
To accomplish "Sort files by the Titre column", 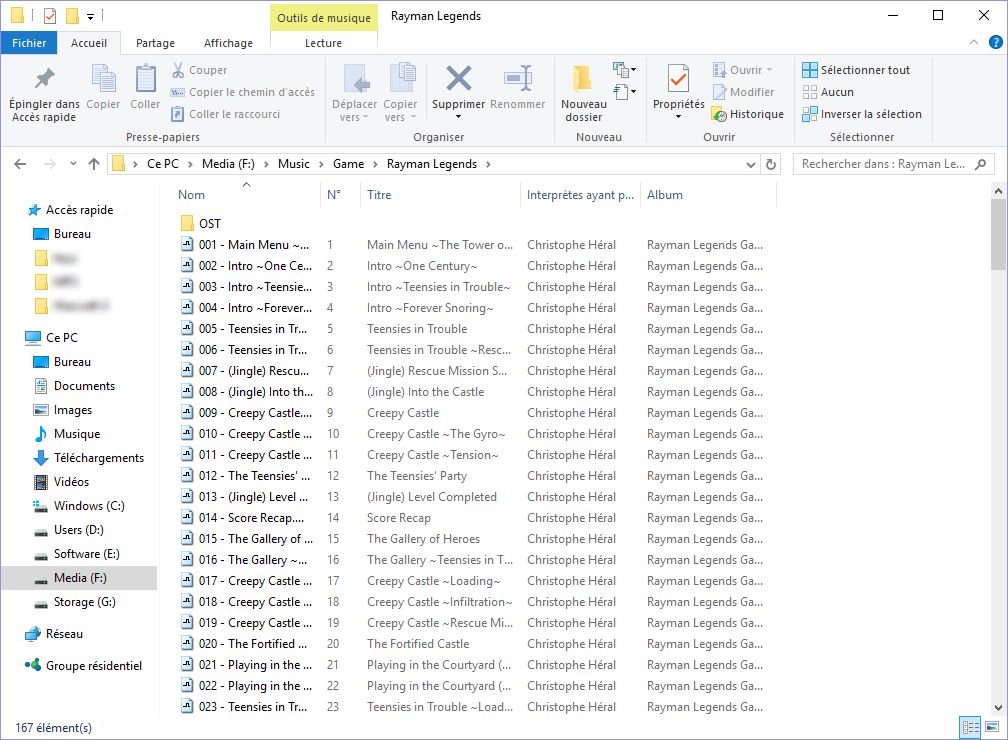I will coord(380,195).
